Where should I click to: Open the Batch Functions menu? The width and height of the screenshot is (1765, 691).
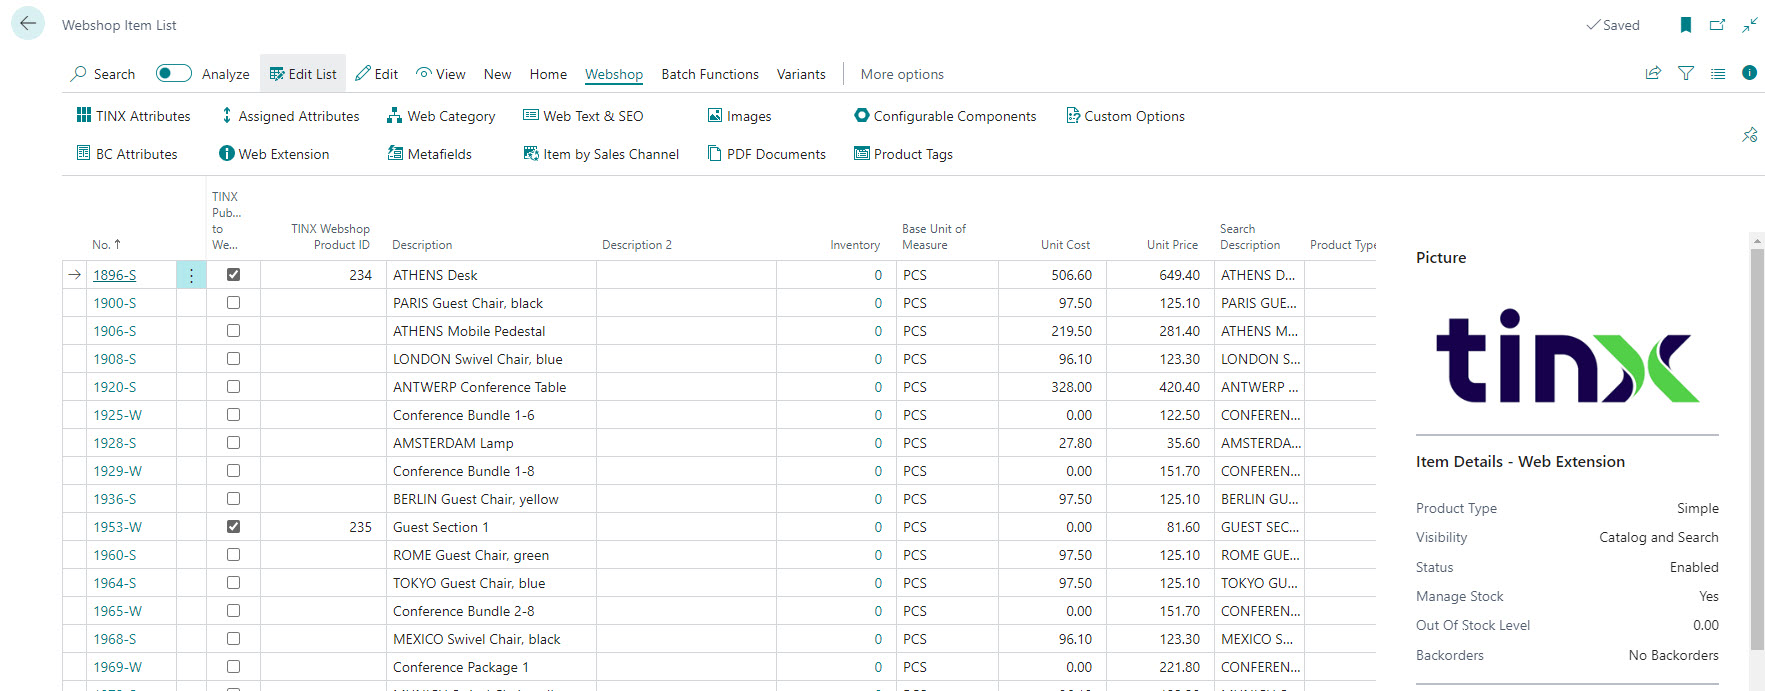pos(710,74)
